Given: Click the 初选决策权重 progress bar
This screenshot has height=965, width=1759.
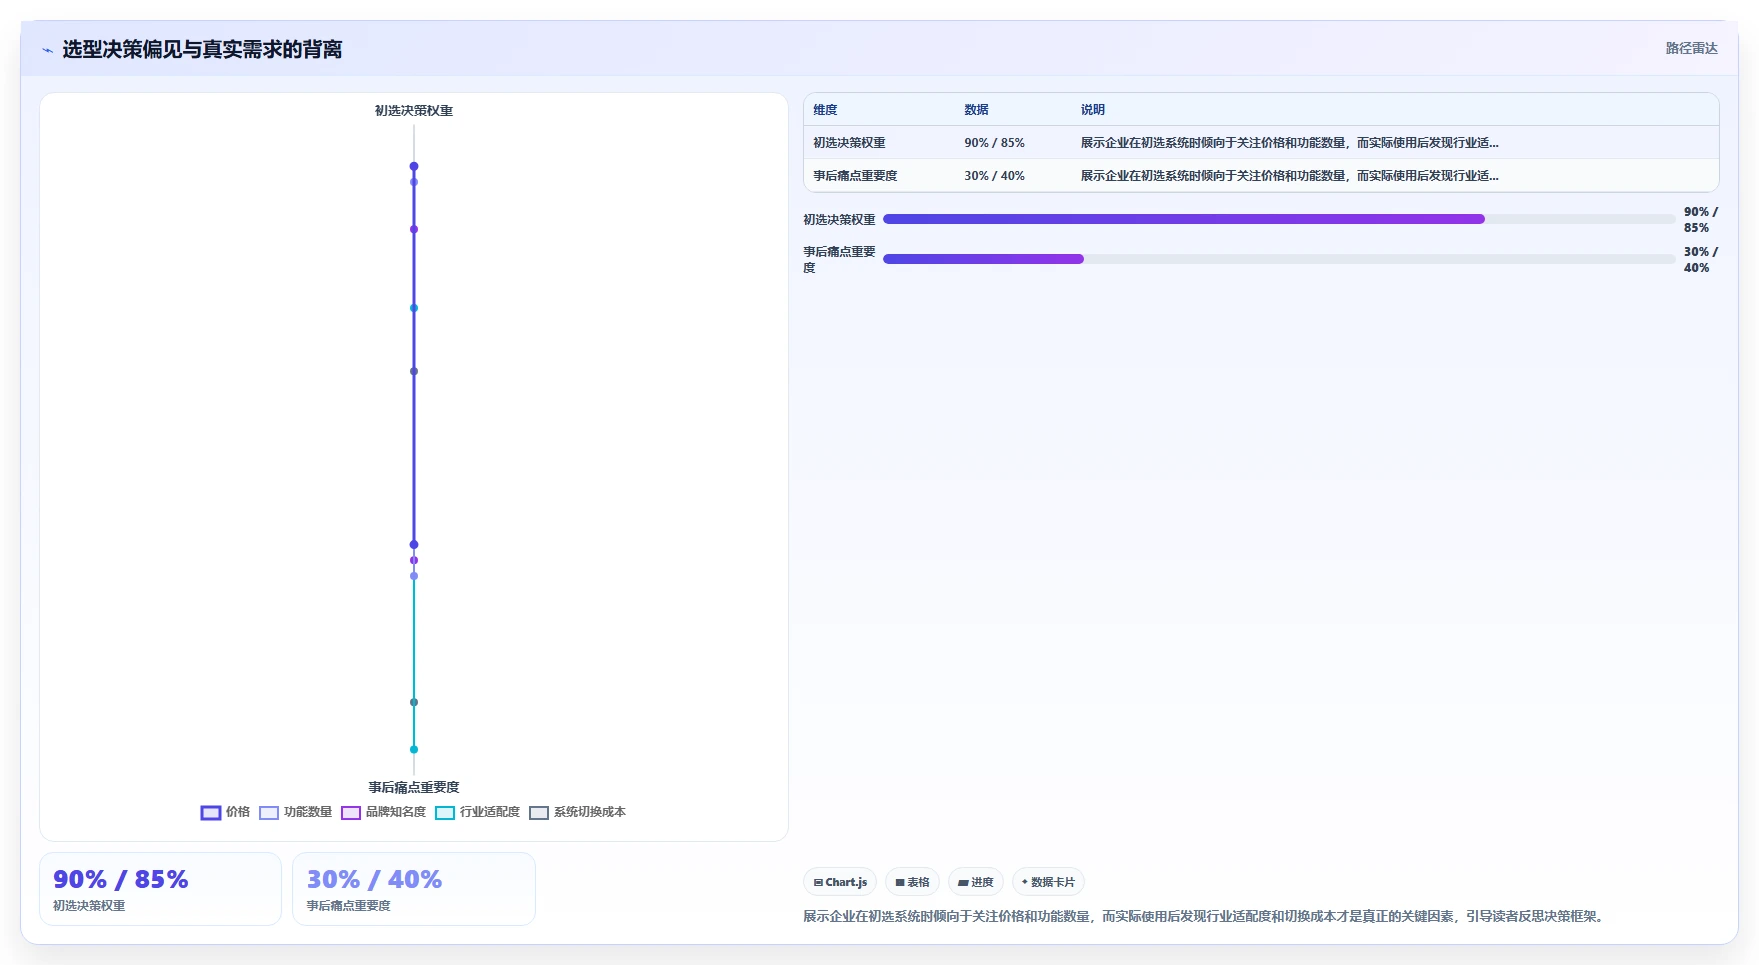Looking at the screenshot, I should point(1279,219).
